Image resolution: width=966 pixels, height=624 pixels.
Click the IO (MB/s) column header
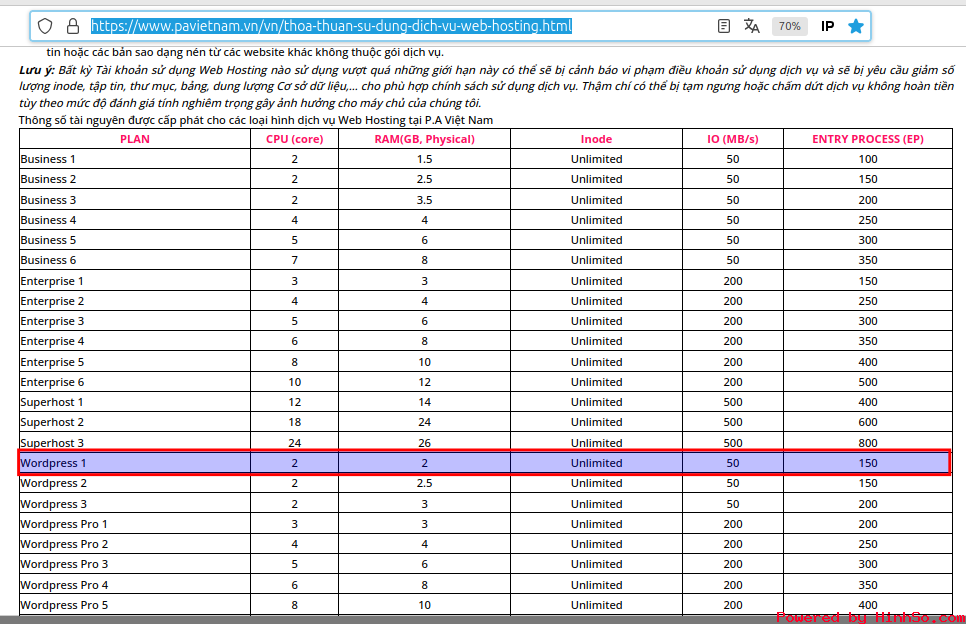click(x=733, y=139)
